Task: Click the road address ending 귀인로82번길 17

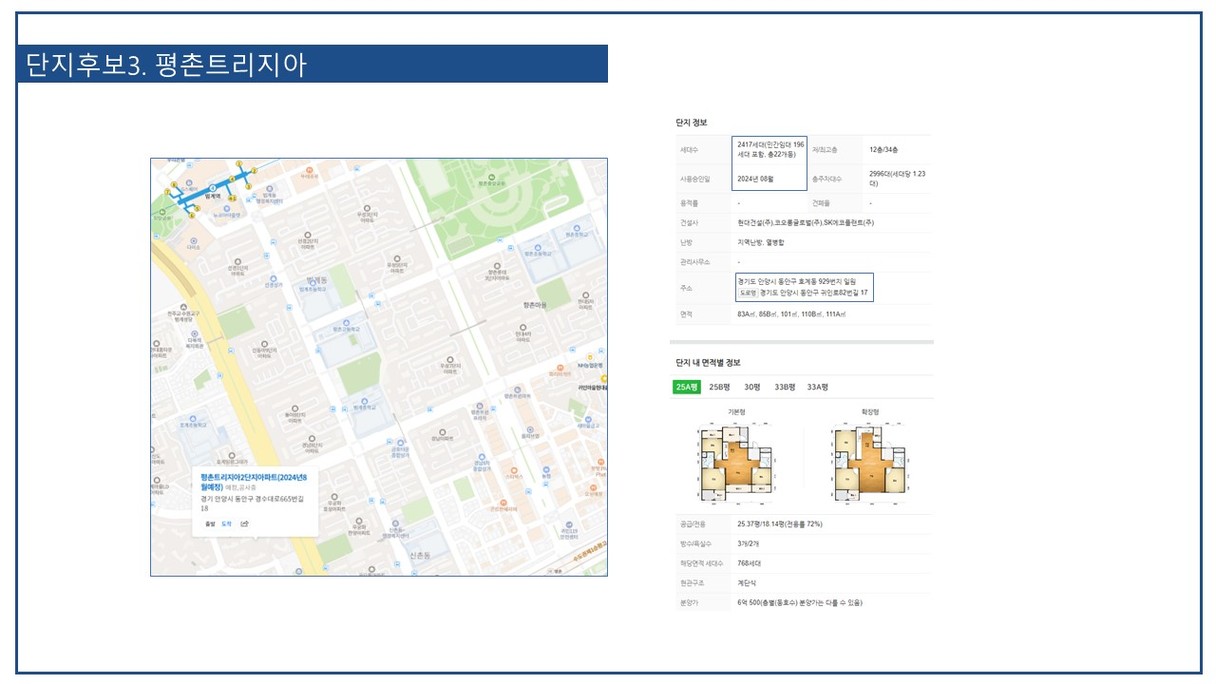Action: tap(814, 294)
